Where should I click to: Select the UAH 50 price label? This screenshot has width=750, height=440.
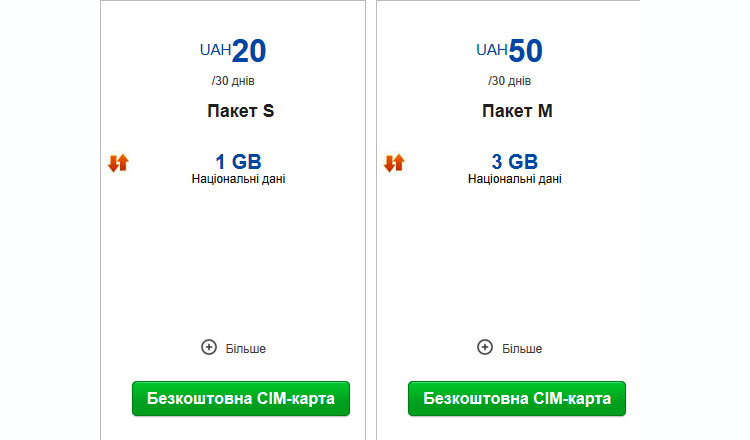pyautogui.click(x=509, y=51)
